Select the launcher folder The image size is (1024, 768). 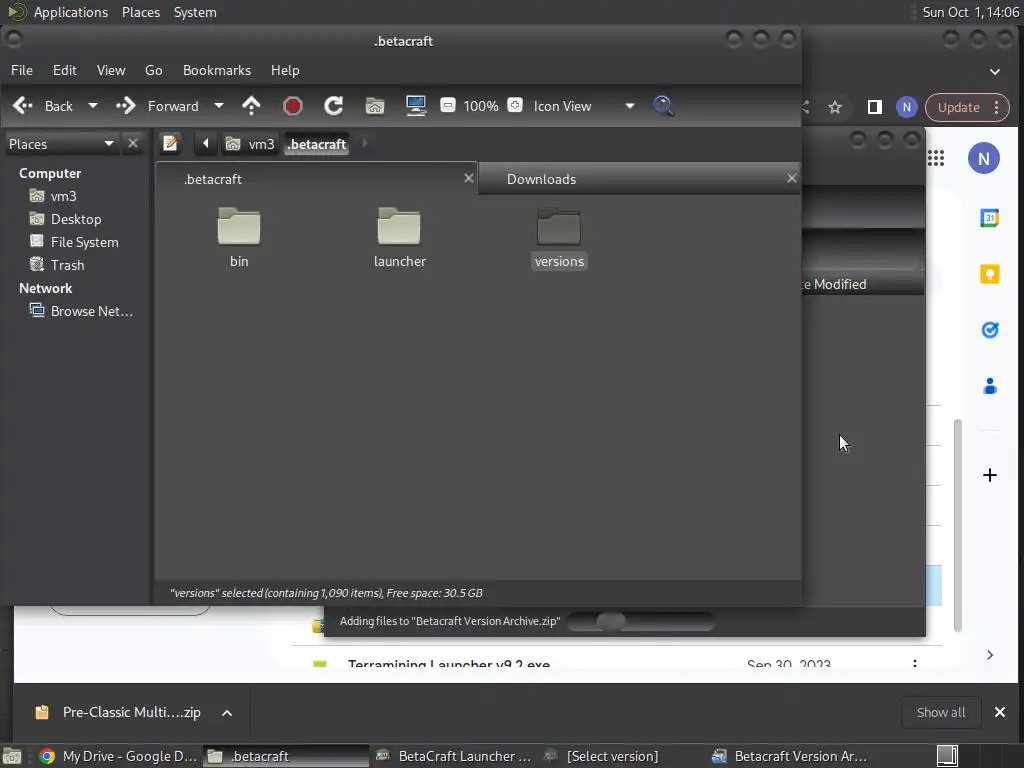tap(399, 236)
